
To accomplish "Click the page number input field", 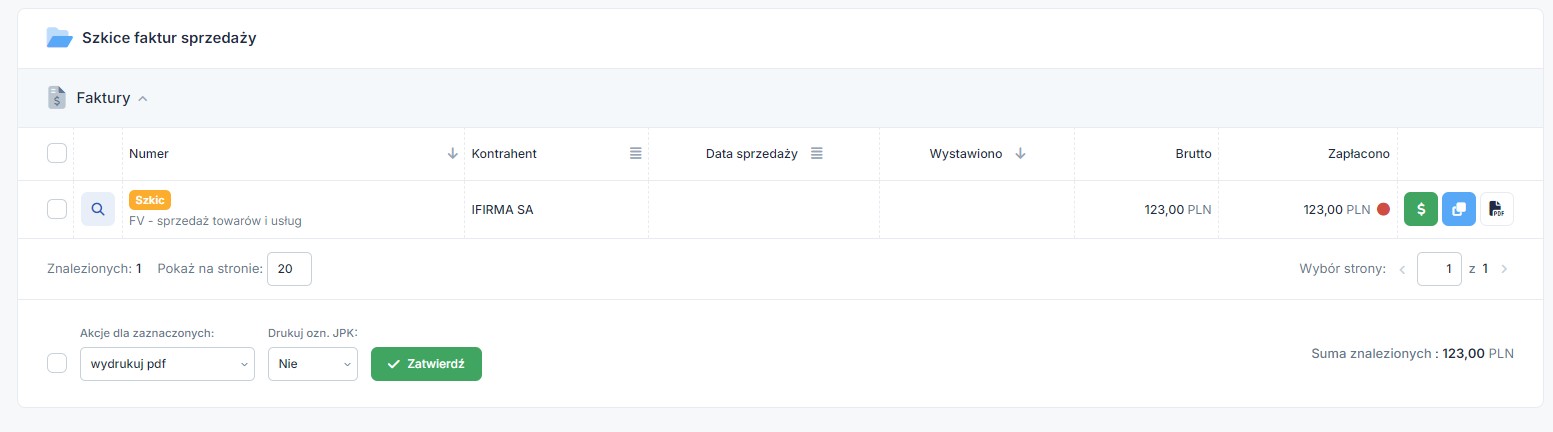I will click(x=1439, y=269).
